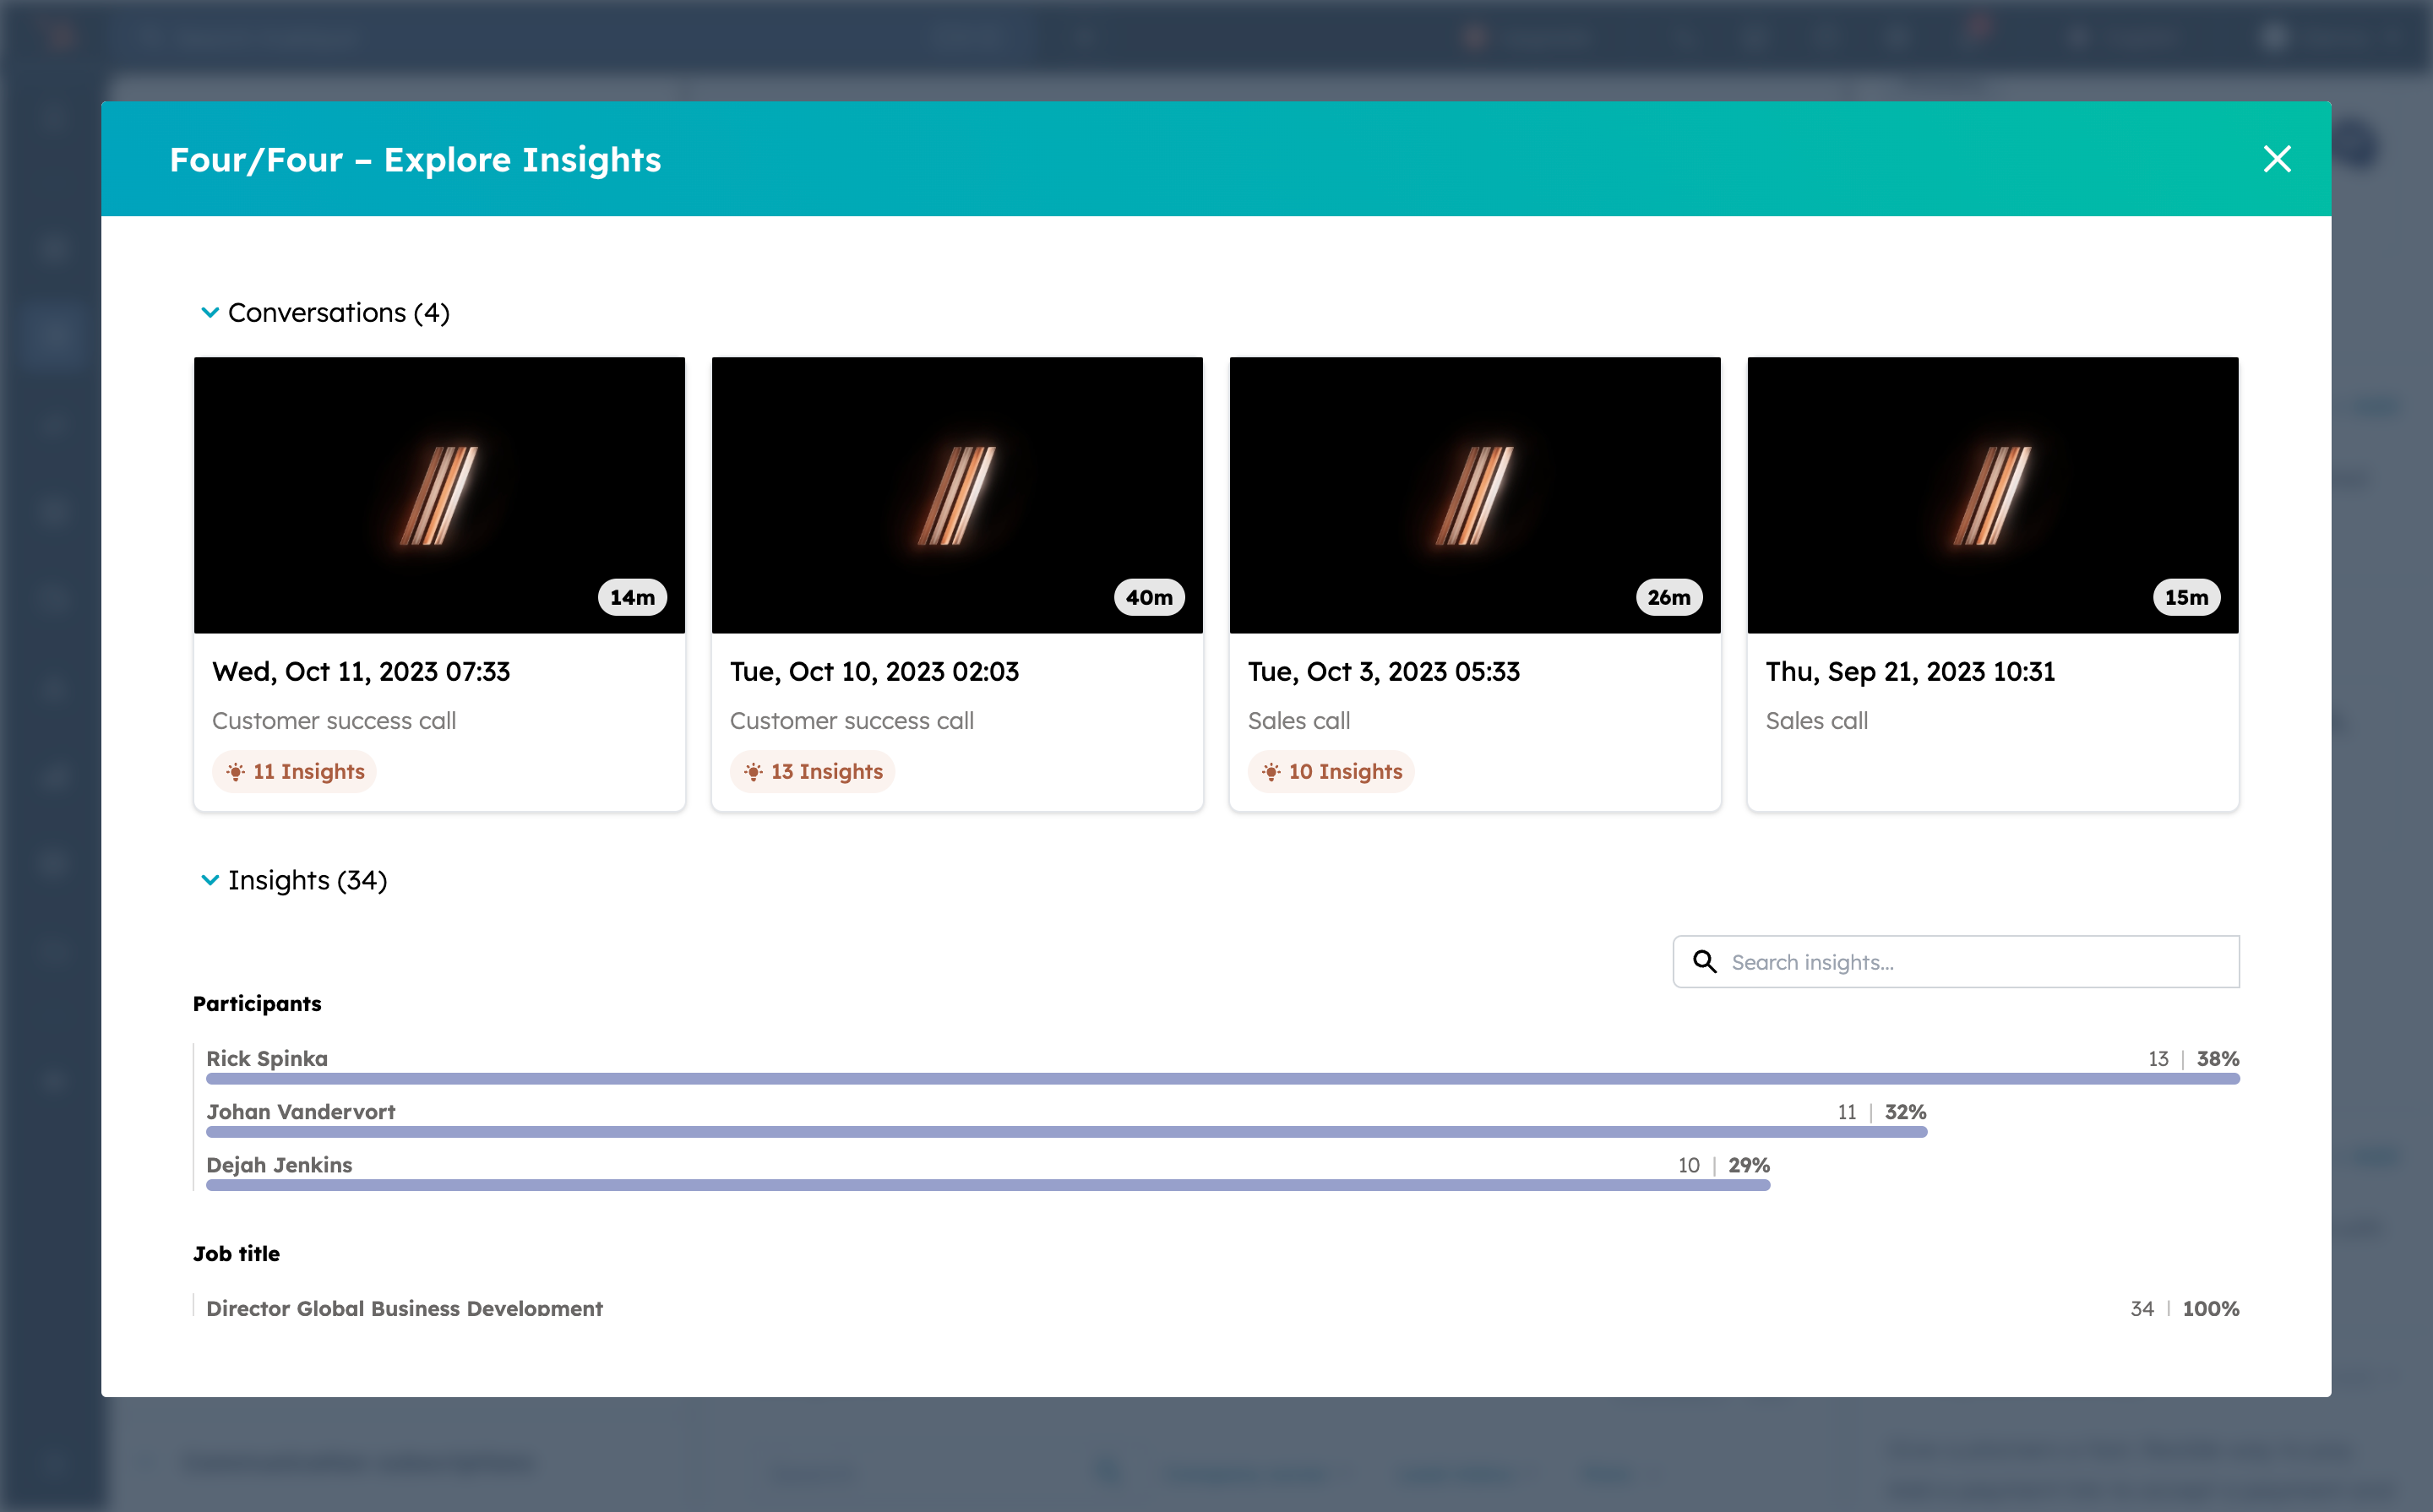The height and width of the screenshot is (1512, 2433).
Task: Select Rick Spinka participant bar
Action: coord(1221,1079)
